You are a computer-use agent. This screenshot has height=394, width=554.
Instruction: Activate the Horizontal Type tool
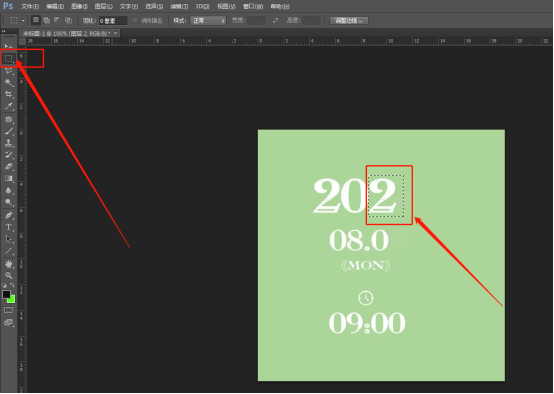8,227
